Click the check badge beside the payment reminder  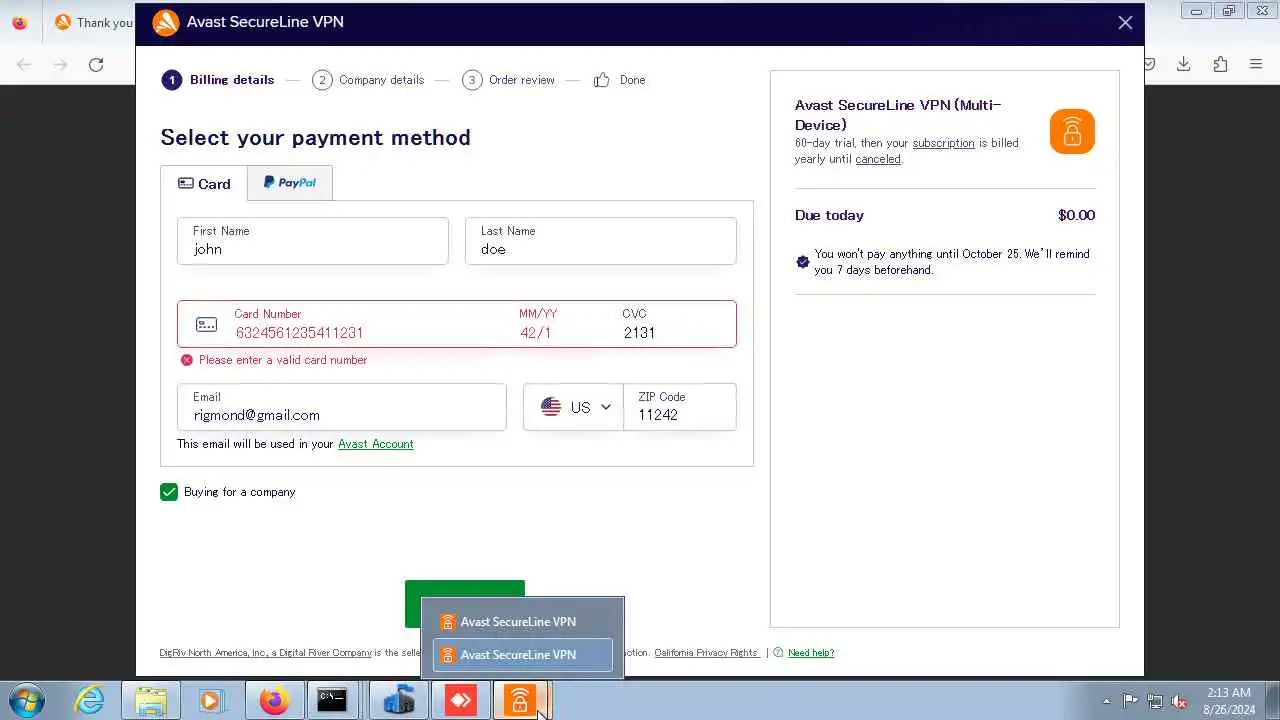tap(802, 262)
